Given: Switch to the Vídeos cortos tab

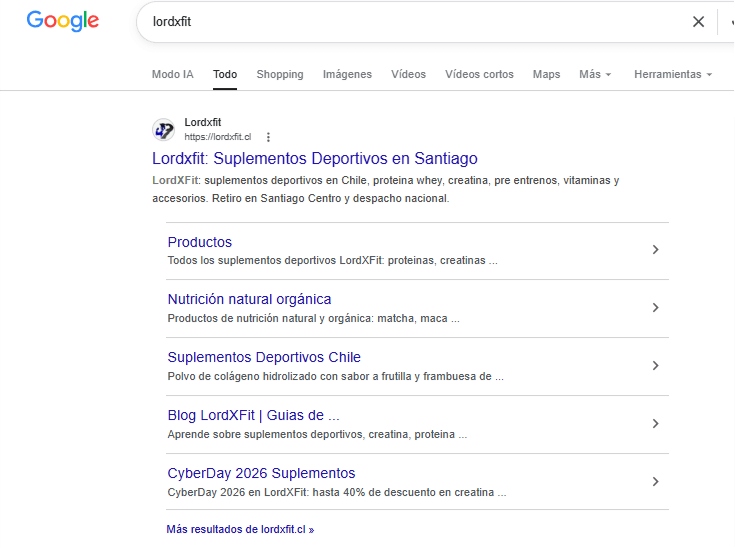Looking at the screenshot, I should click(x=479, y=74).
